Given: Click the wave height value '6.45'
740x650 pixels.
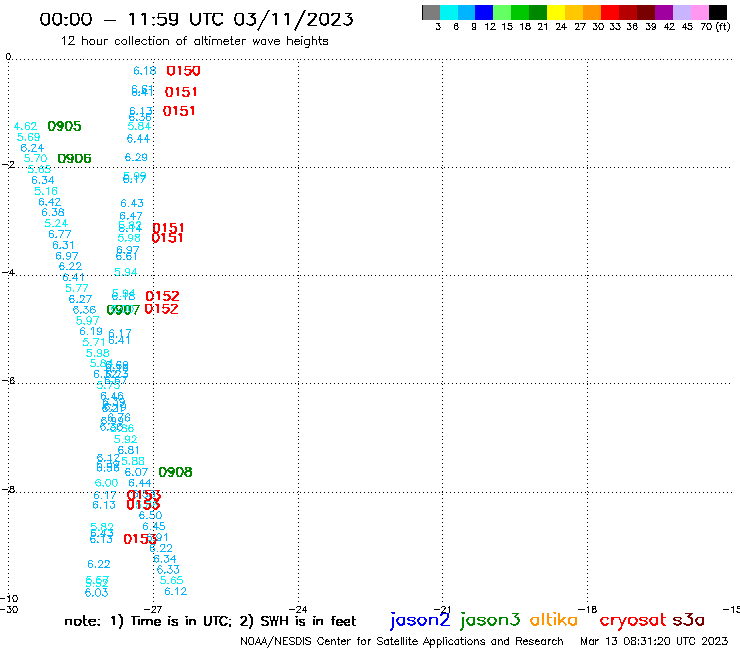Looking at the screenshot, I should coord(154,526).
